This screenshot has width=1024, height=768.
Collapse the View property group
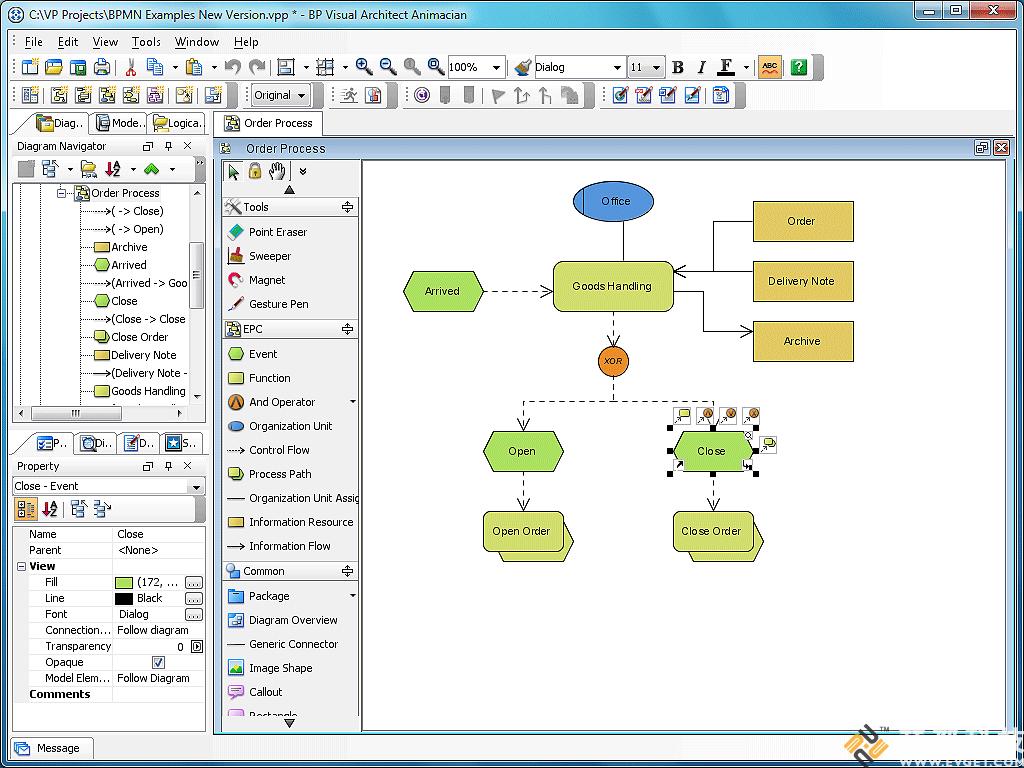[22, 566]
